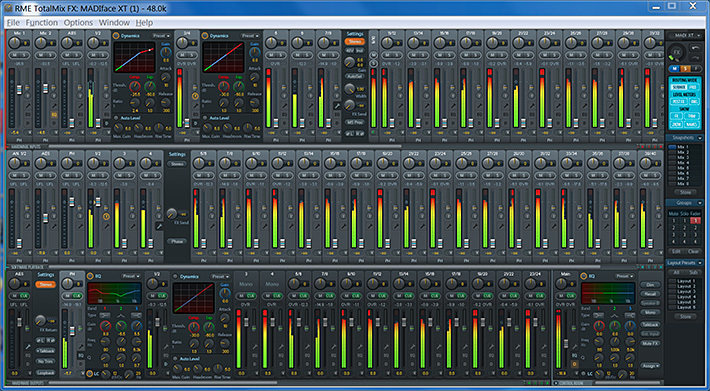Click the Dynamics power icon on Mic channel panel
Screen dimensions: 710x391
click(116, 35)
